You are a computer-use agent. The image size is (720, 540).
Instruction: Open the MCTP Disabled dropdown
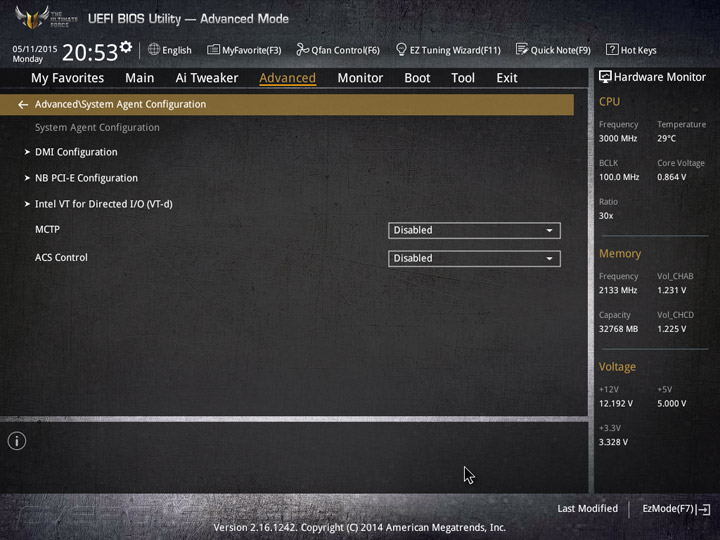click(474, 230)
